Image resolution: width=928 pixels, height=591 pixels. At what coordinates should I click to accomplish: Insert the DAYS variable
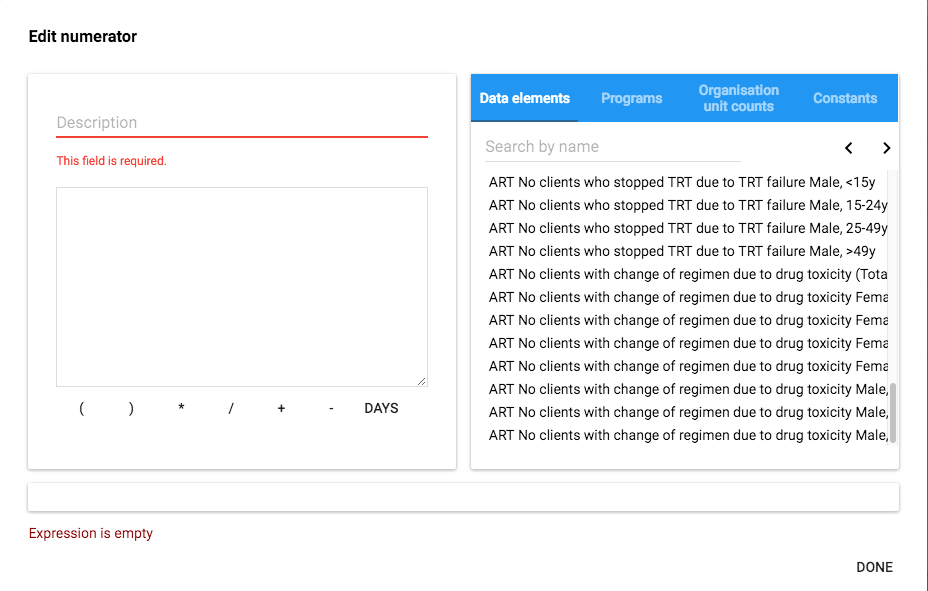381,408
